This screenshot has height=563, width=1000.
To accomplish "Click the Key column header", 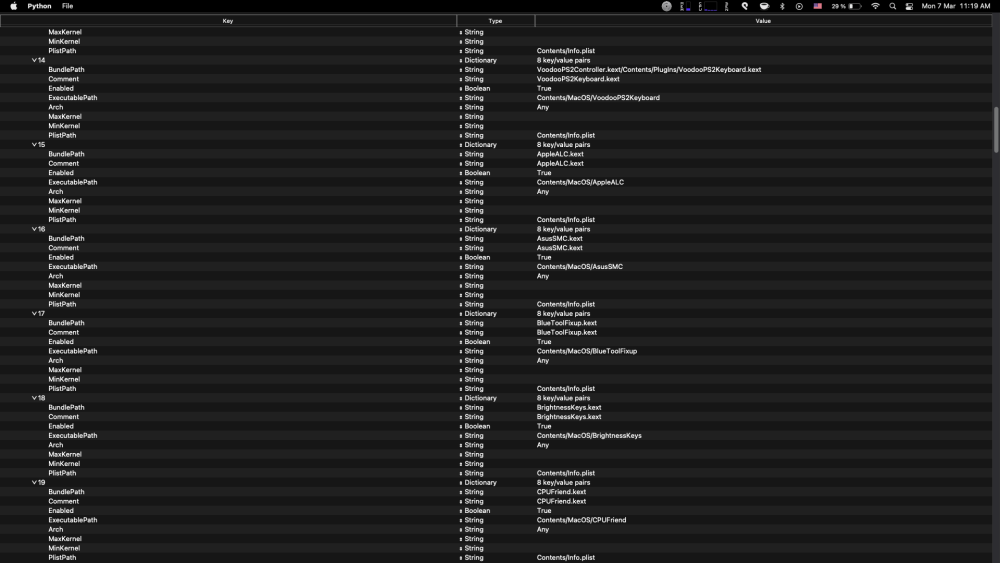I will (x=228, y=21).
